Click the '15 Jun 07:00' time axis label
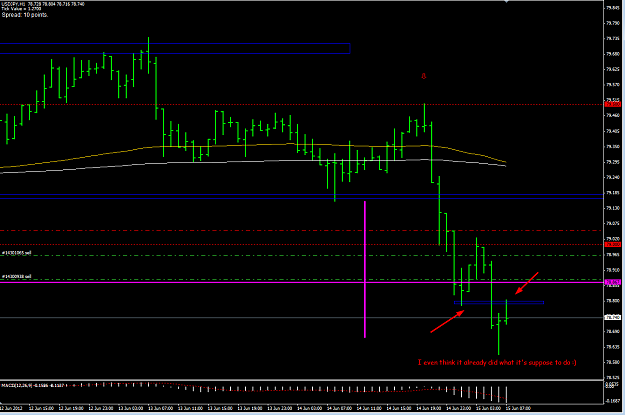Viewport: 625px width, 415px height. 518,408
